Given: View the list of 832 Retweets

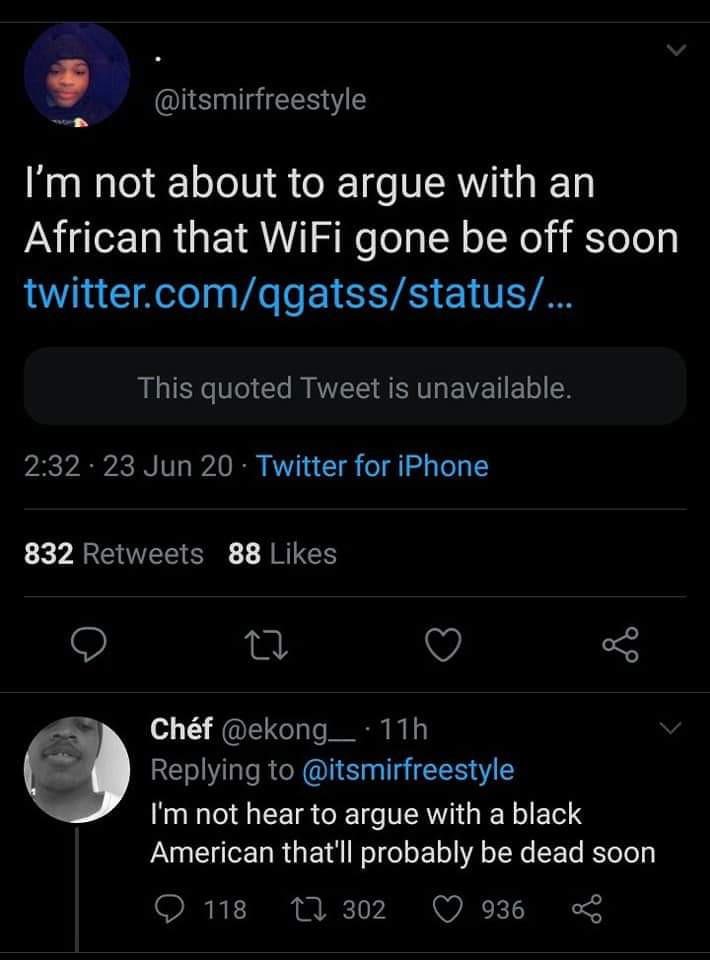Looking at the screenshot, I should pos(114,553).
